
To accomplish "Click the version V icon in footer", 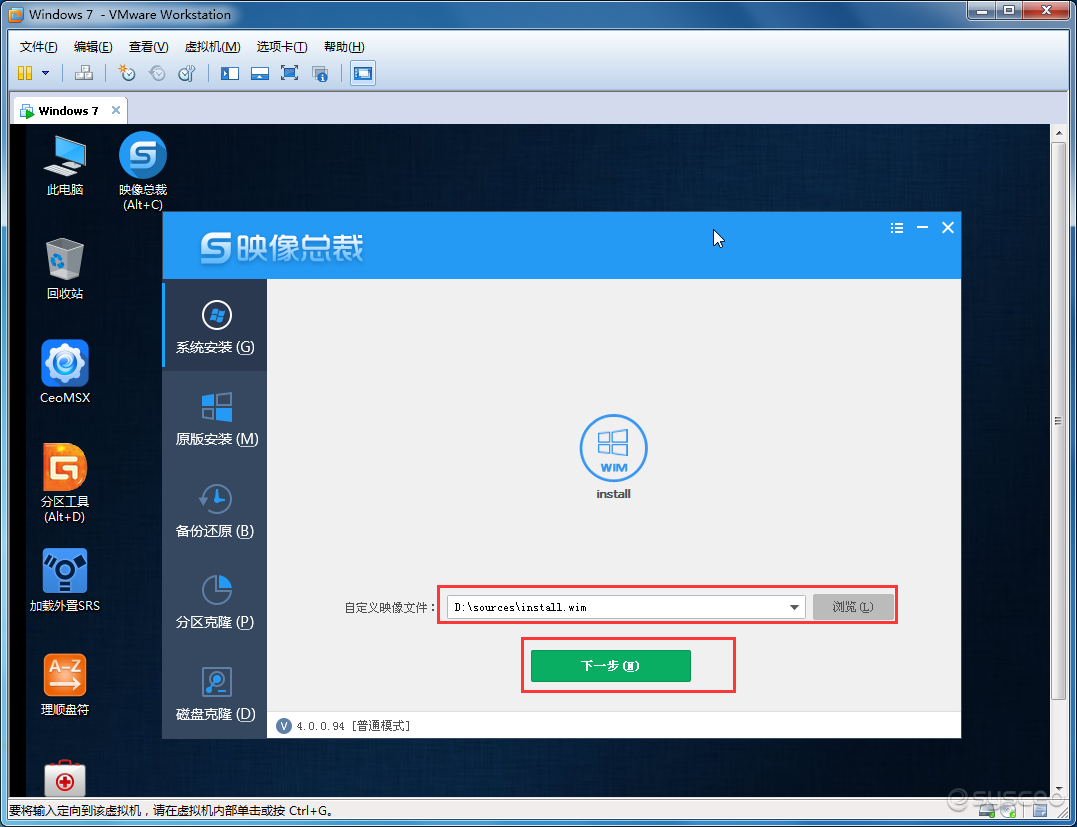I will point(284,726).
